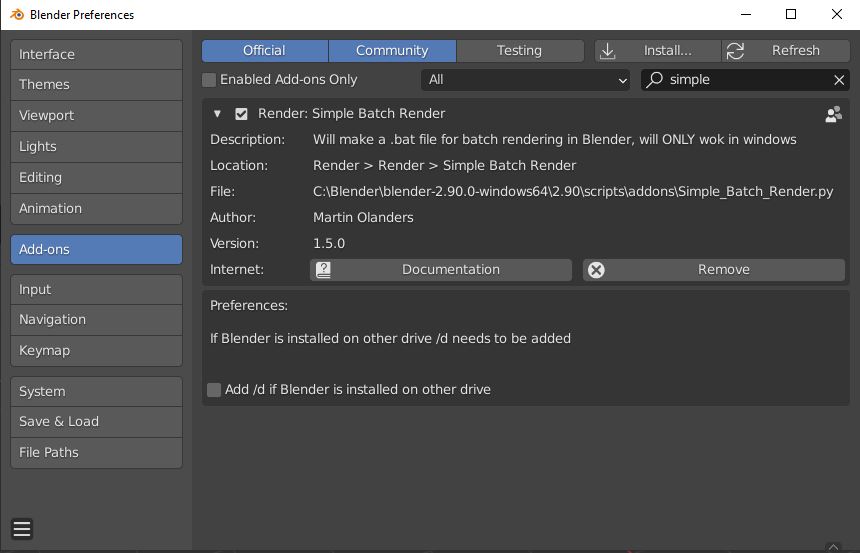Open File Paths section
860x553 pixels.
click(x=97, y=453)
